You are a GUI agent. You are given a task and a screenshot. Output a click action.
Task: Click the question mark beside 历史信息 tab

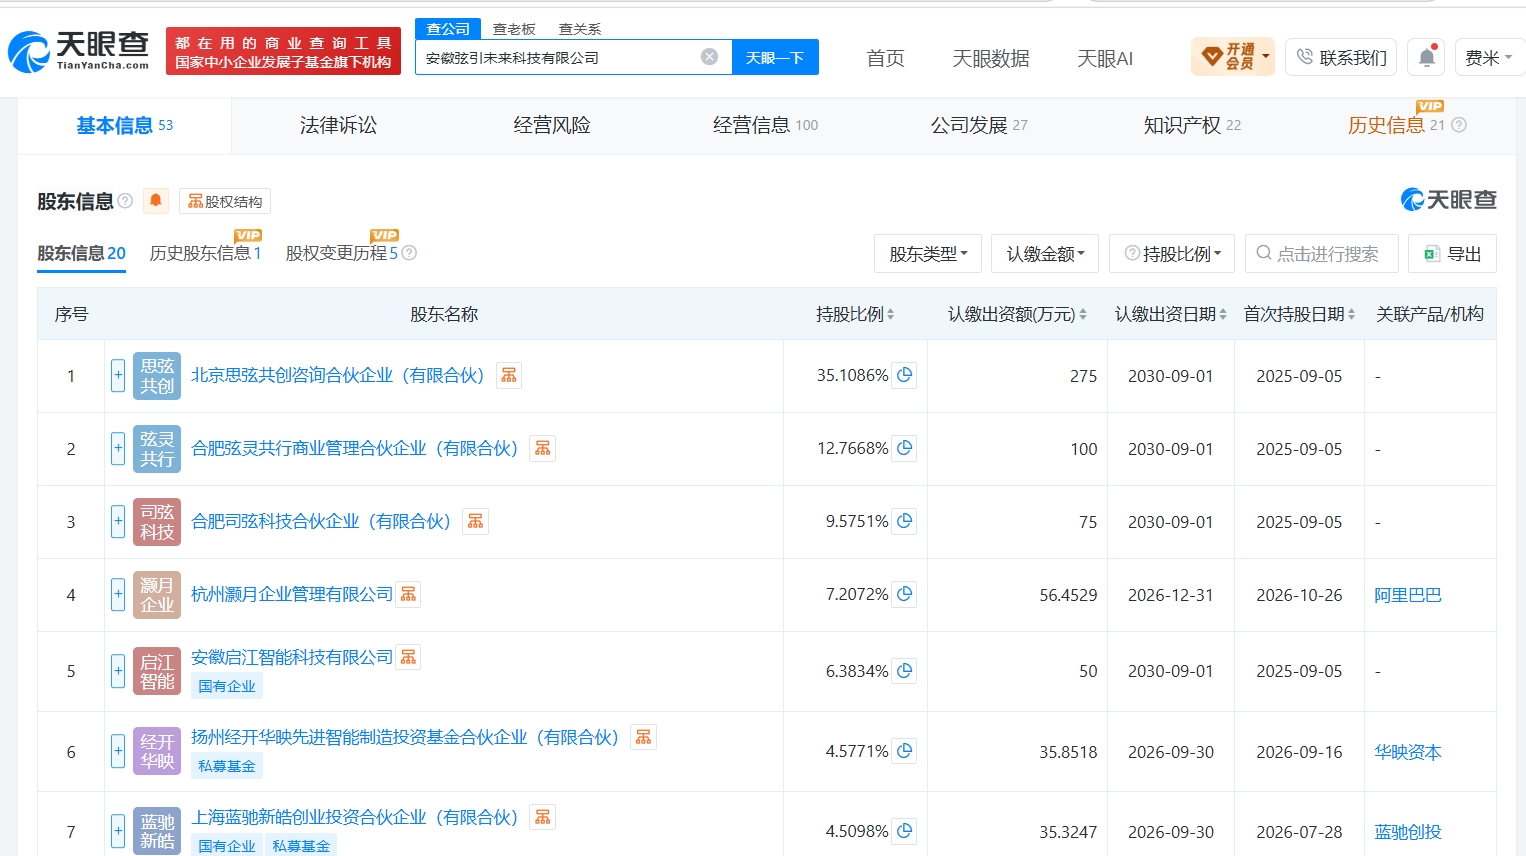[1459, 125]
